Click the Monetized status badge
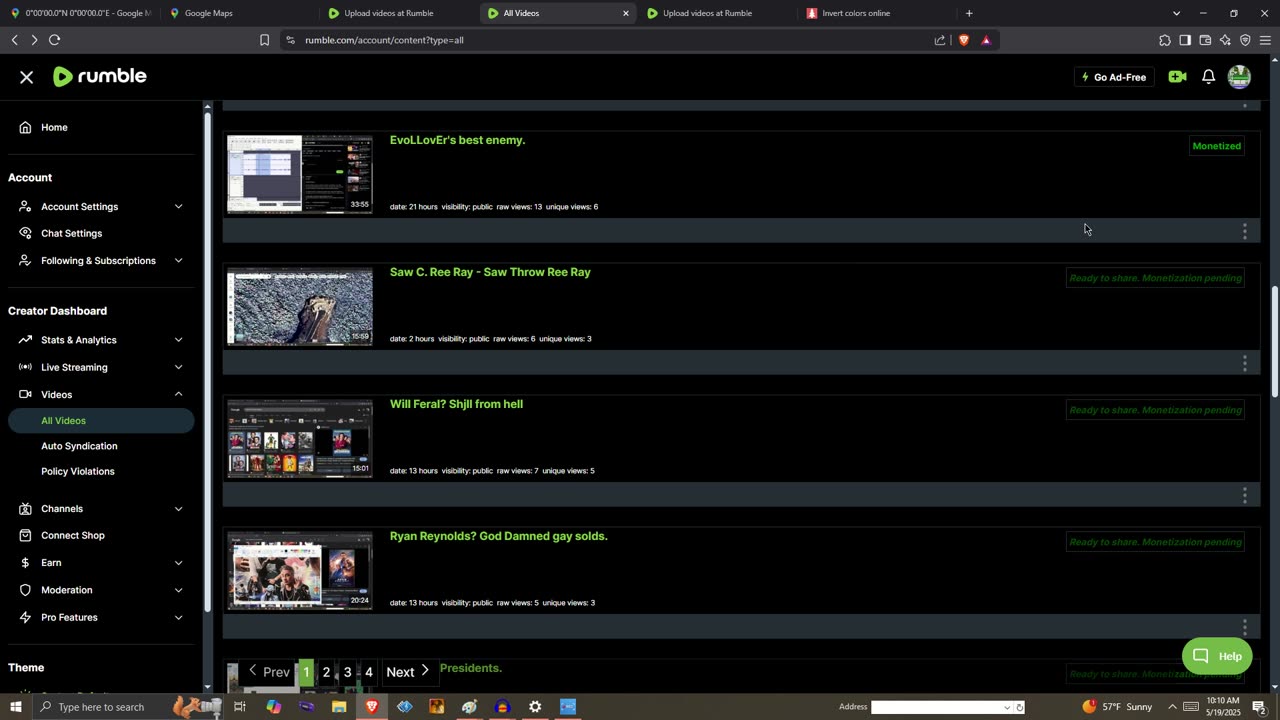 click(1216, 146)
